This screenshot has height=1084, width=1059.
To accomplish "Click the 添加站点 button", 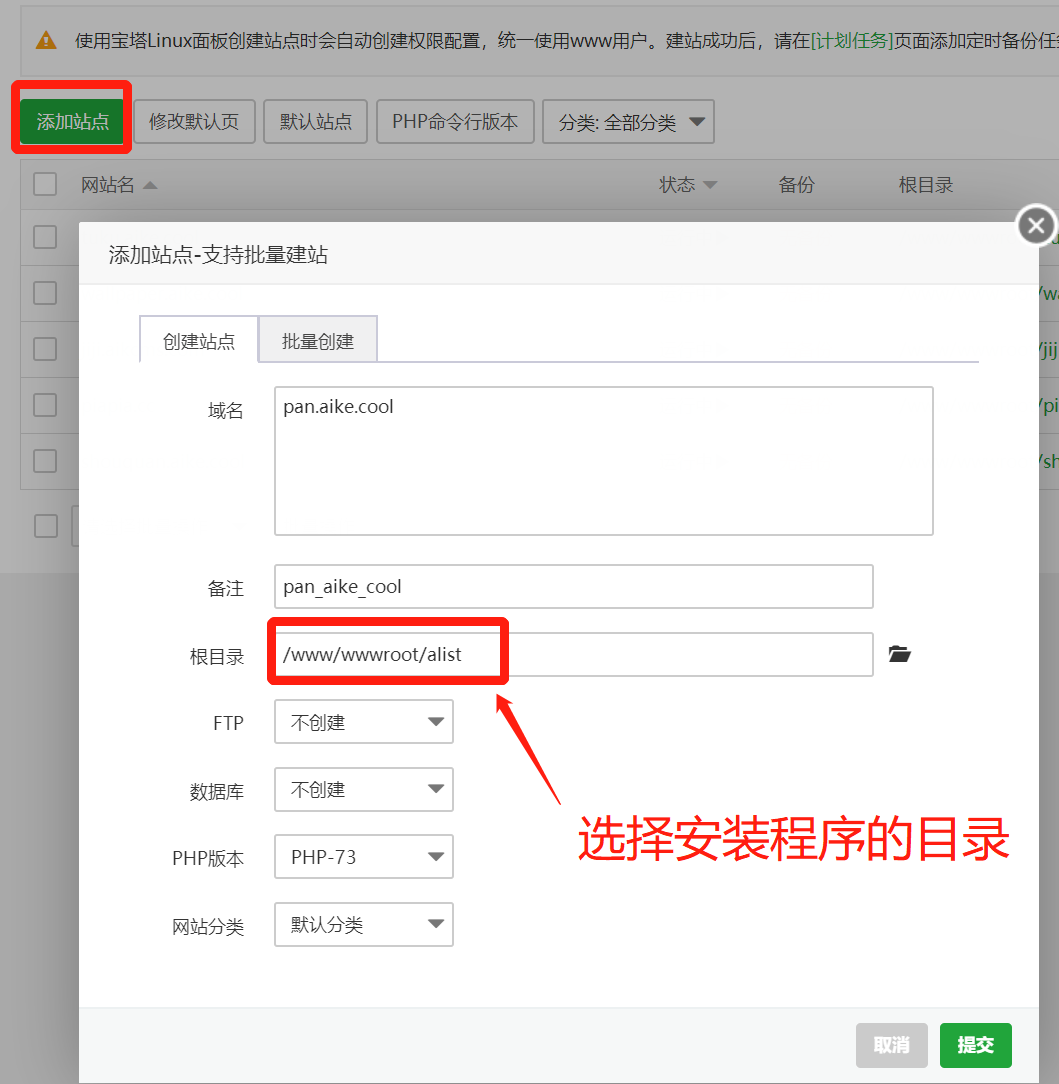I will coord(72,122).
